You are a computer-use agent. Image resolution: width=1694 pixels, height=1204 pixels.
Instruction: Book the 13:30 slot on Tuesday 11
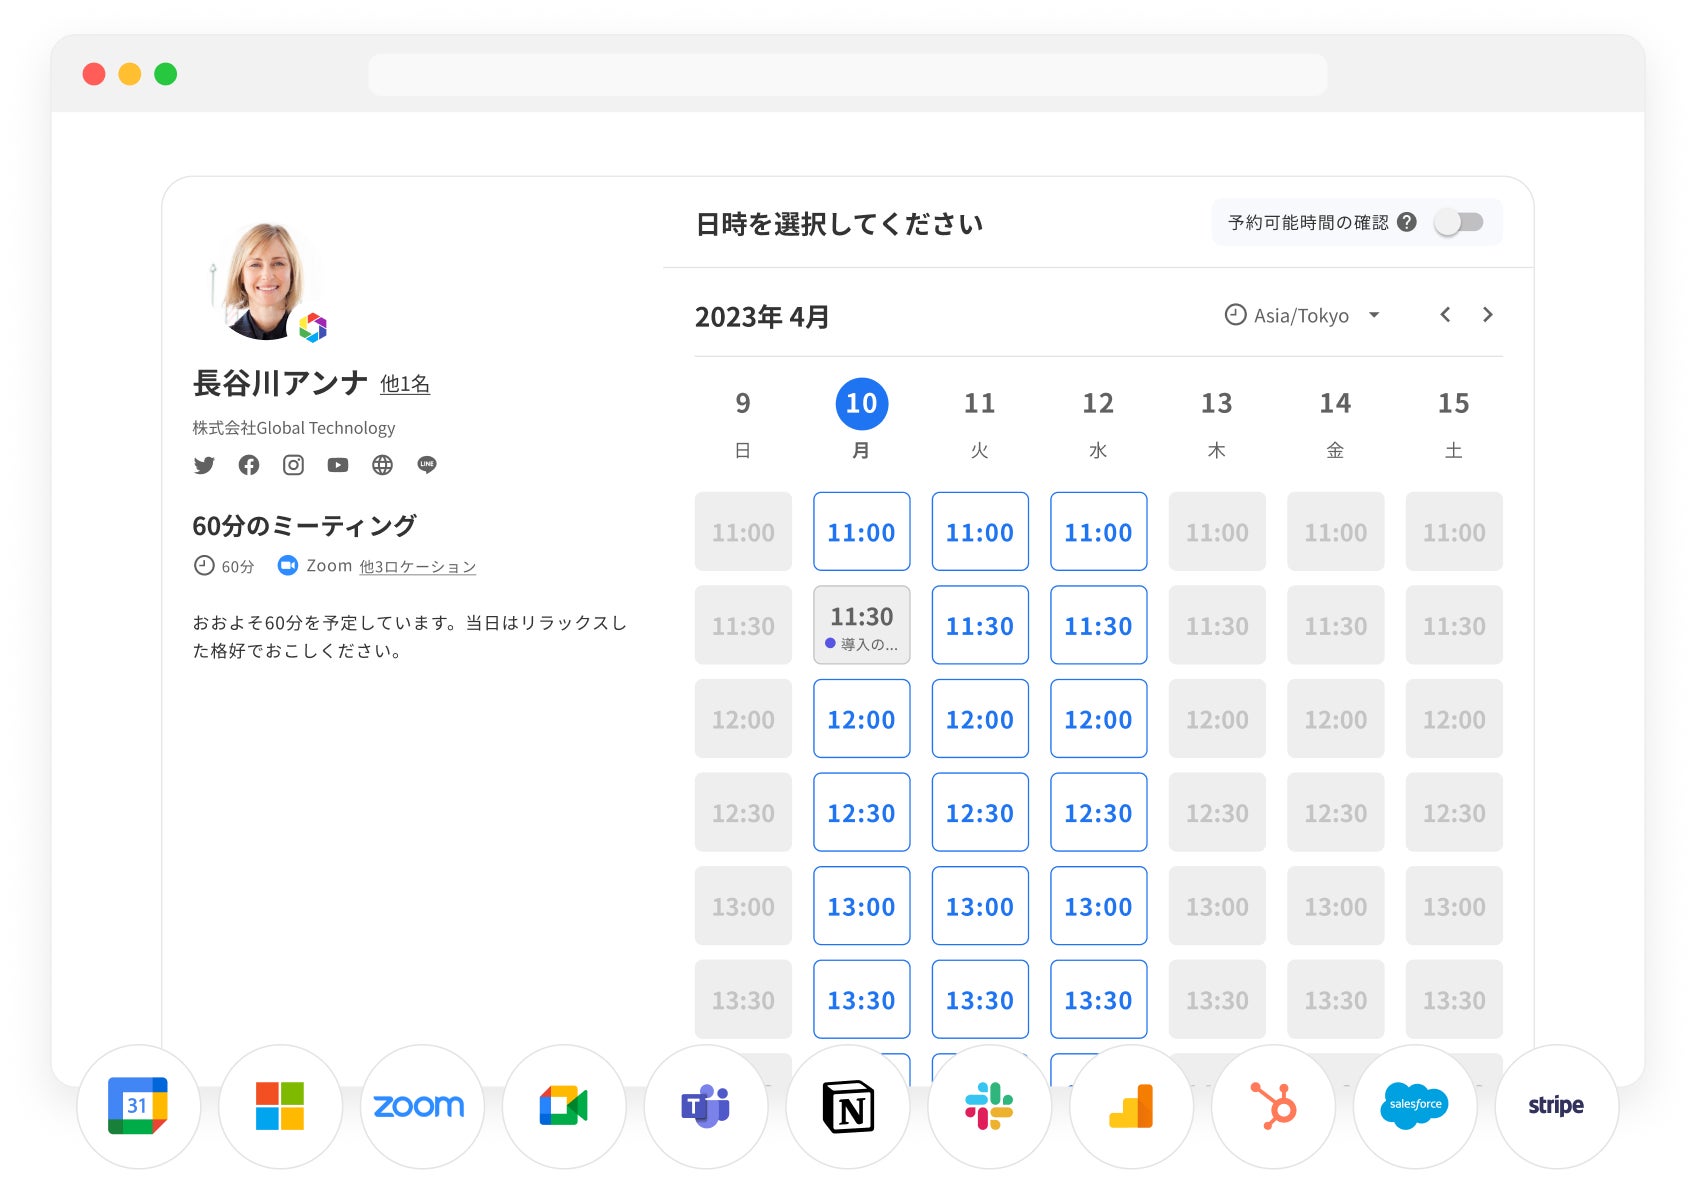[980, 1000]
